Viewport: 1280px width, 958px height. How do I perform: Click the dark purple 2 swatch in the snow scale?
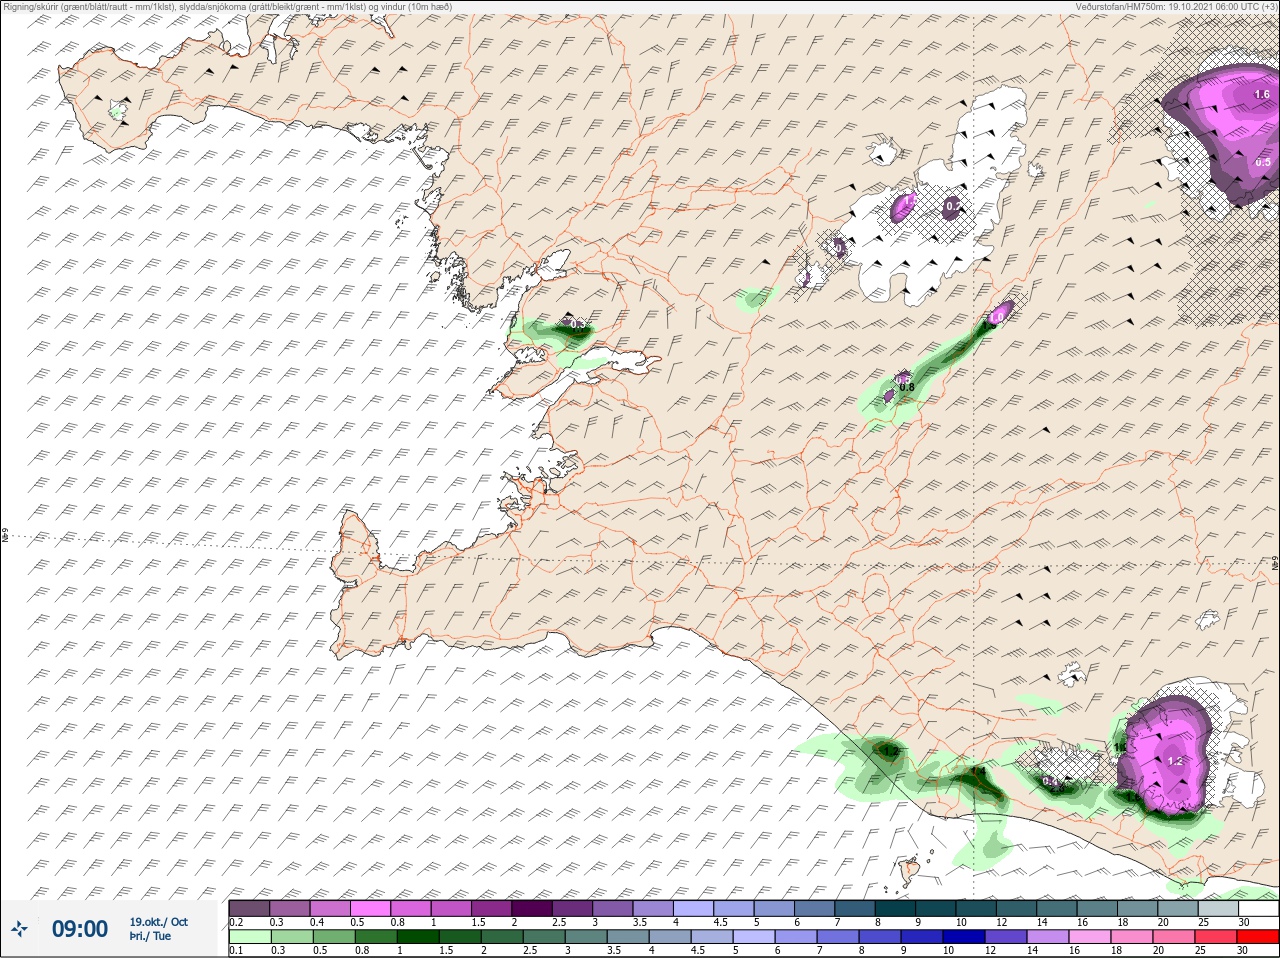click(533, 908)
